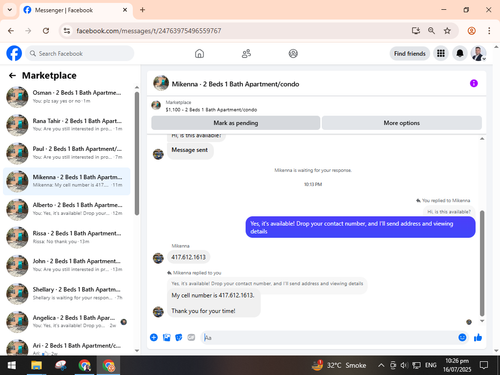The width and height of the screenshot is (500, 375).
Task: Switch to the Messenger | Facebook tab
Action: click(x=75, y=10)
